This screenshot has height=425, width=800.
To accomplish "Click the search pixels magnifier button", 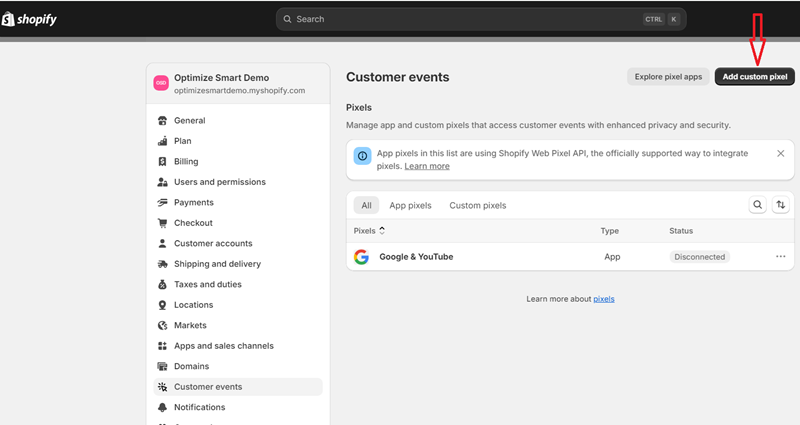I will pyautogui.click(x=758, y=205).
